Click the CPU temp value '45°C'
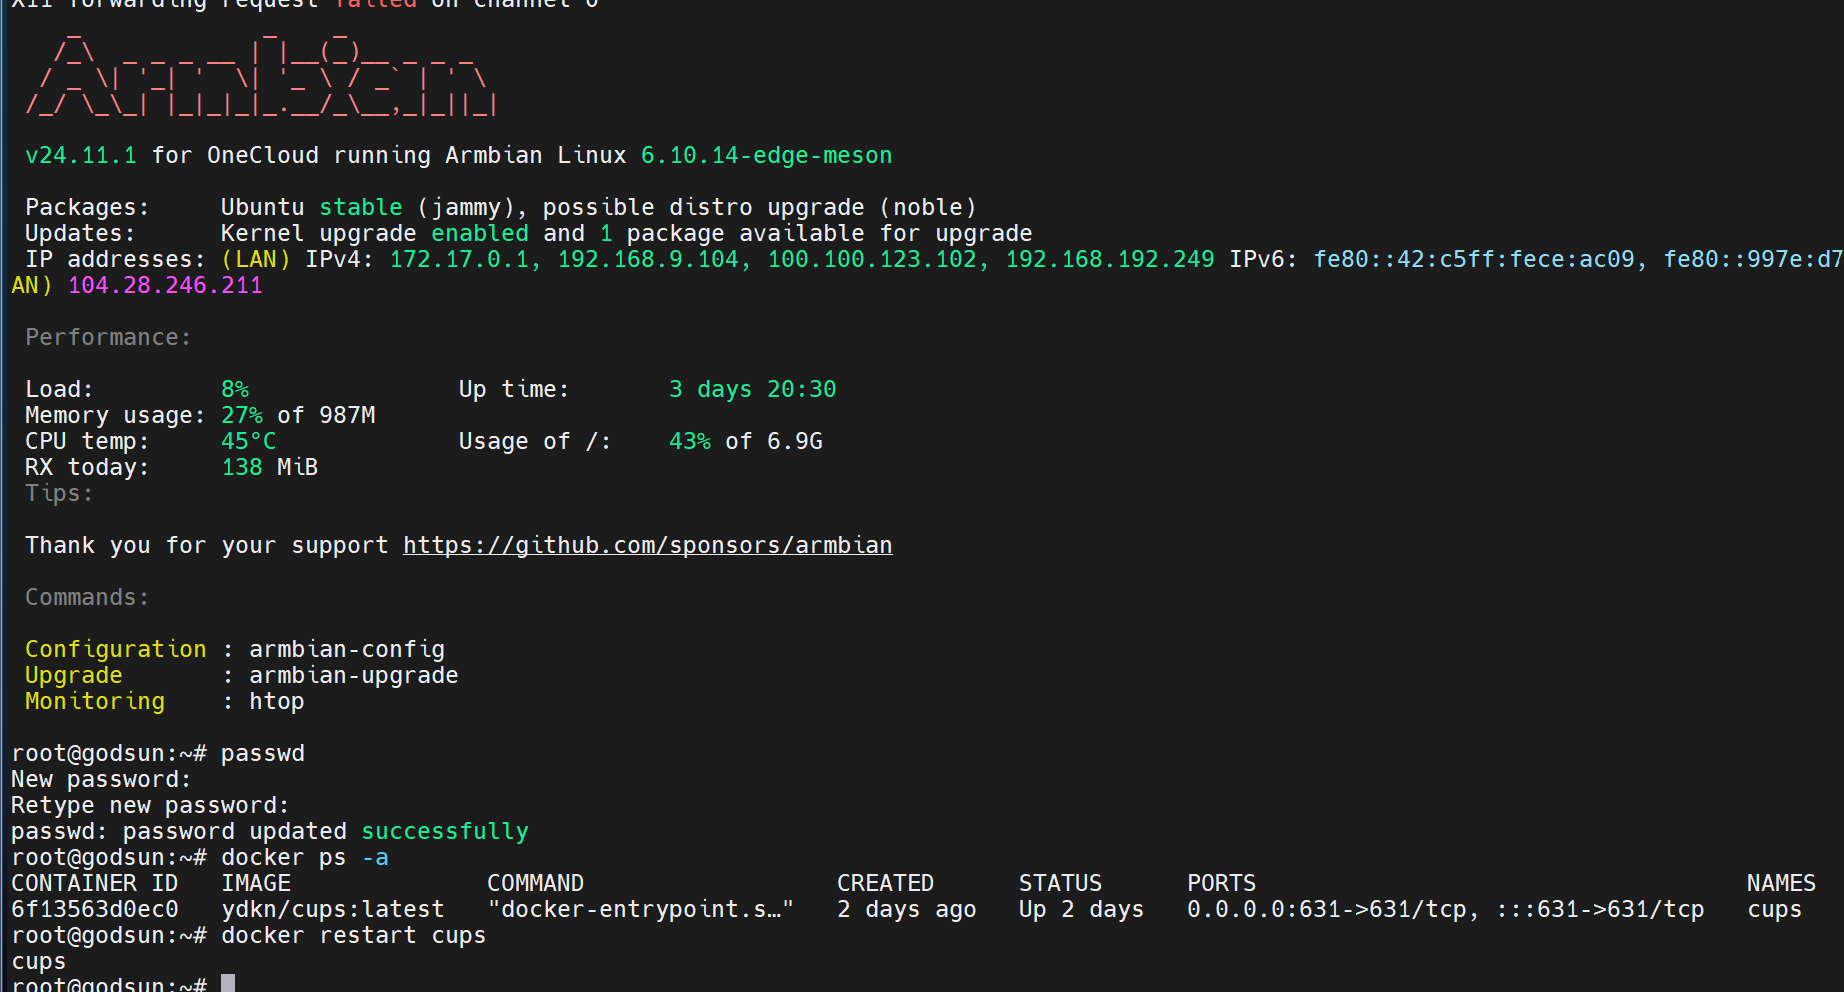This screenshot has width=1844, height=992. pos(249,441)
